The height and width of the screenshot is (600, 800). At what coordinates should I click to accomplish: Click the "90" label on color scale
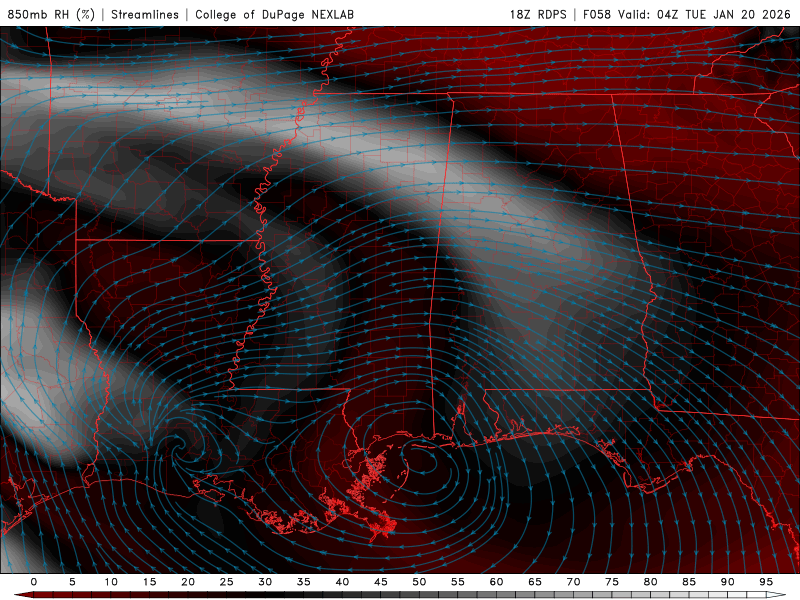[x=727, y=582]
